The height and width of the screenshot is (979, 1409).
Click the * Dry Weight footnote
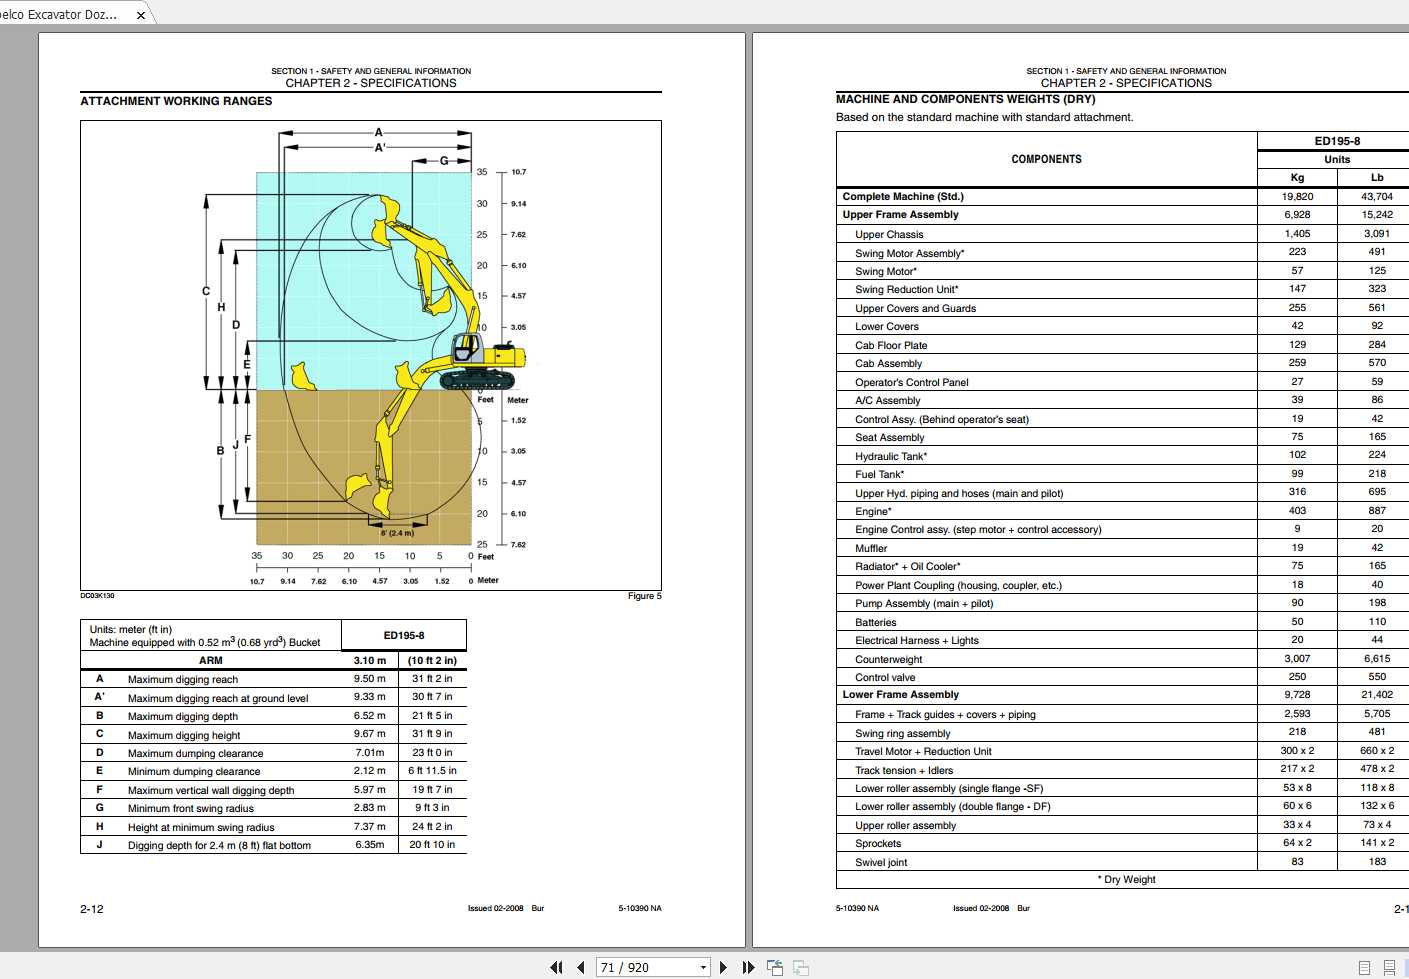[x=1126, y=879]
